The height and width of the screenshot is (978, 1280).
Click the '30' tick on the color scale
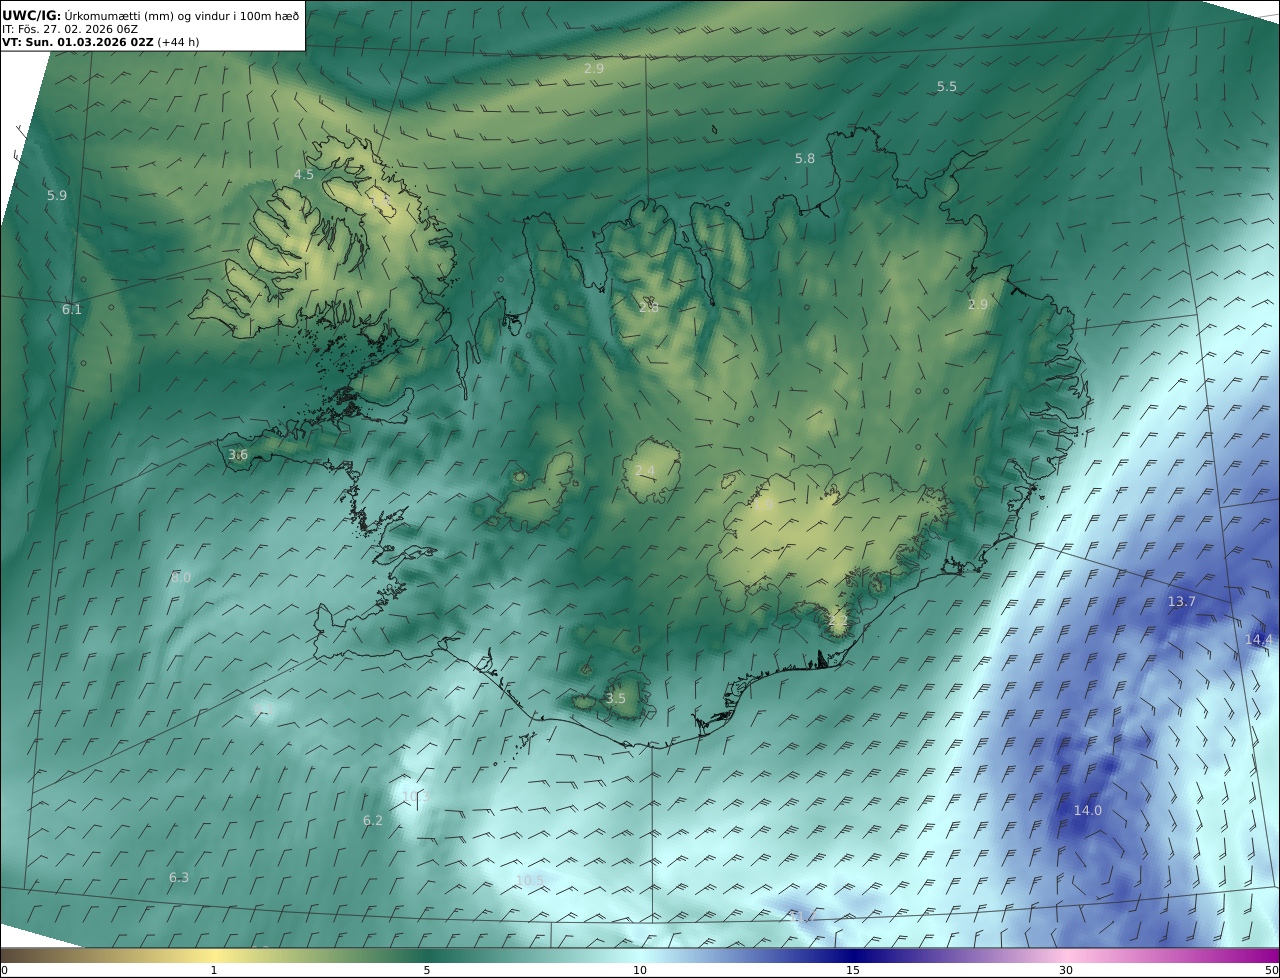pyautogui.click(x=1066, y=970)
